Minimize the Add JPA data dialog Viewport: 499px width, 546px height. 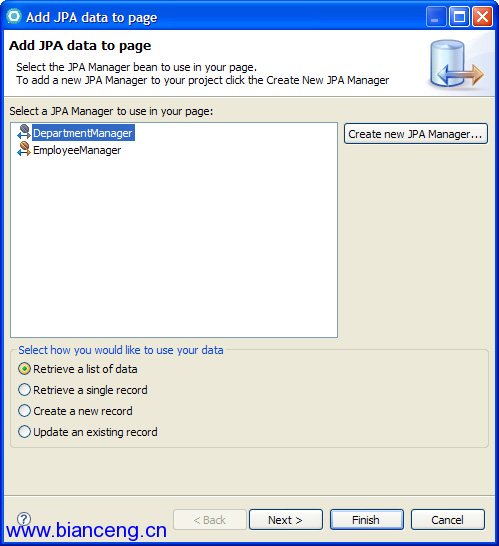[x=435, y=17]
